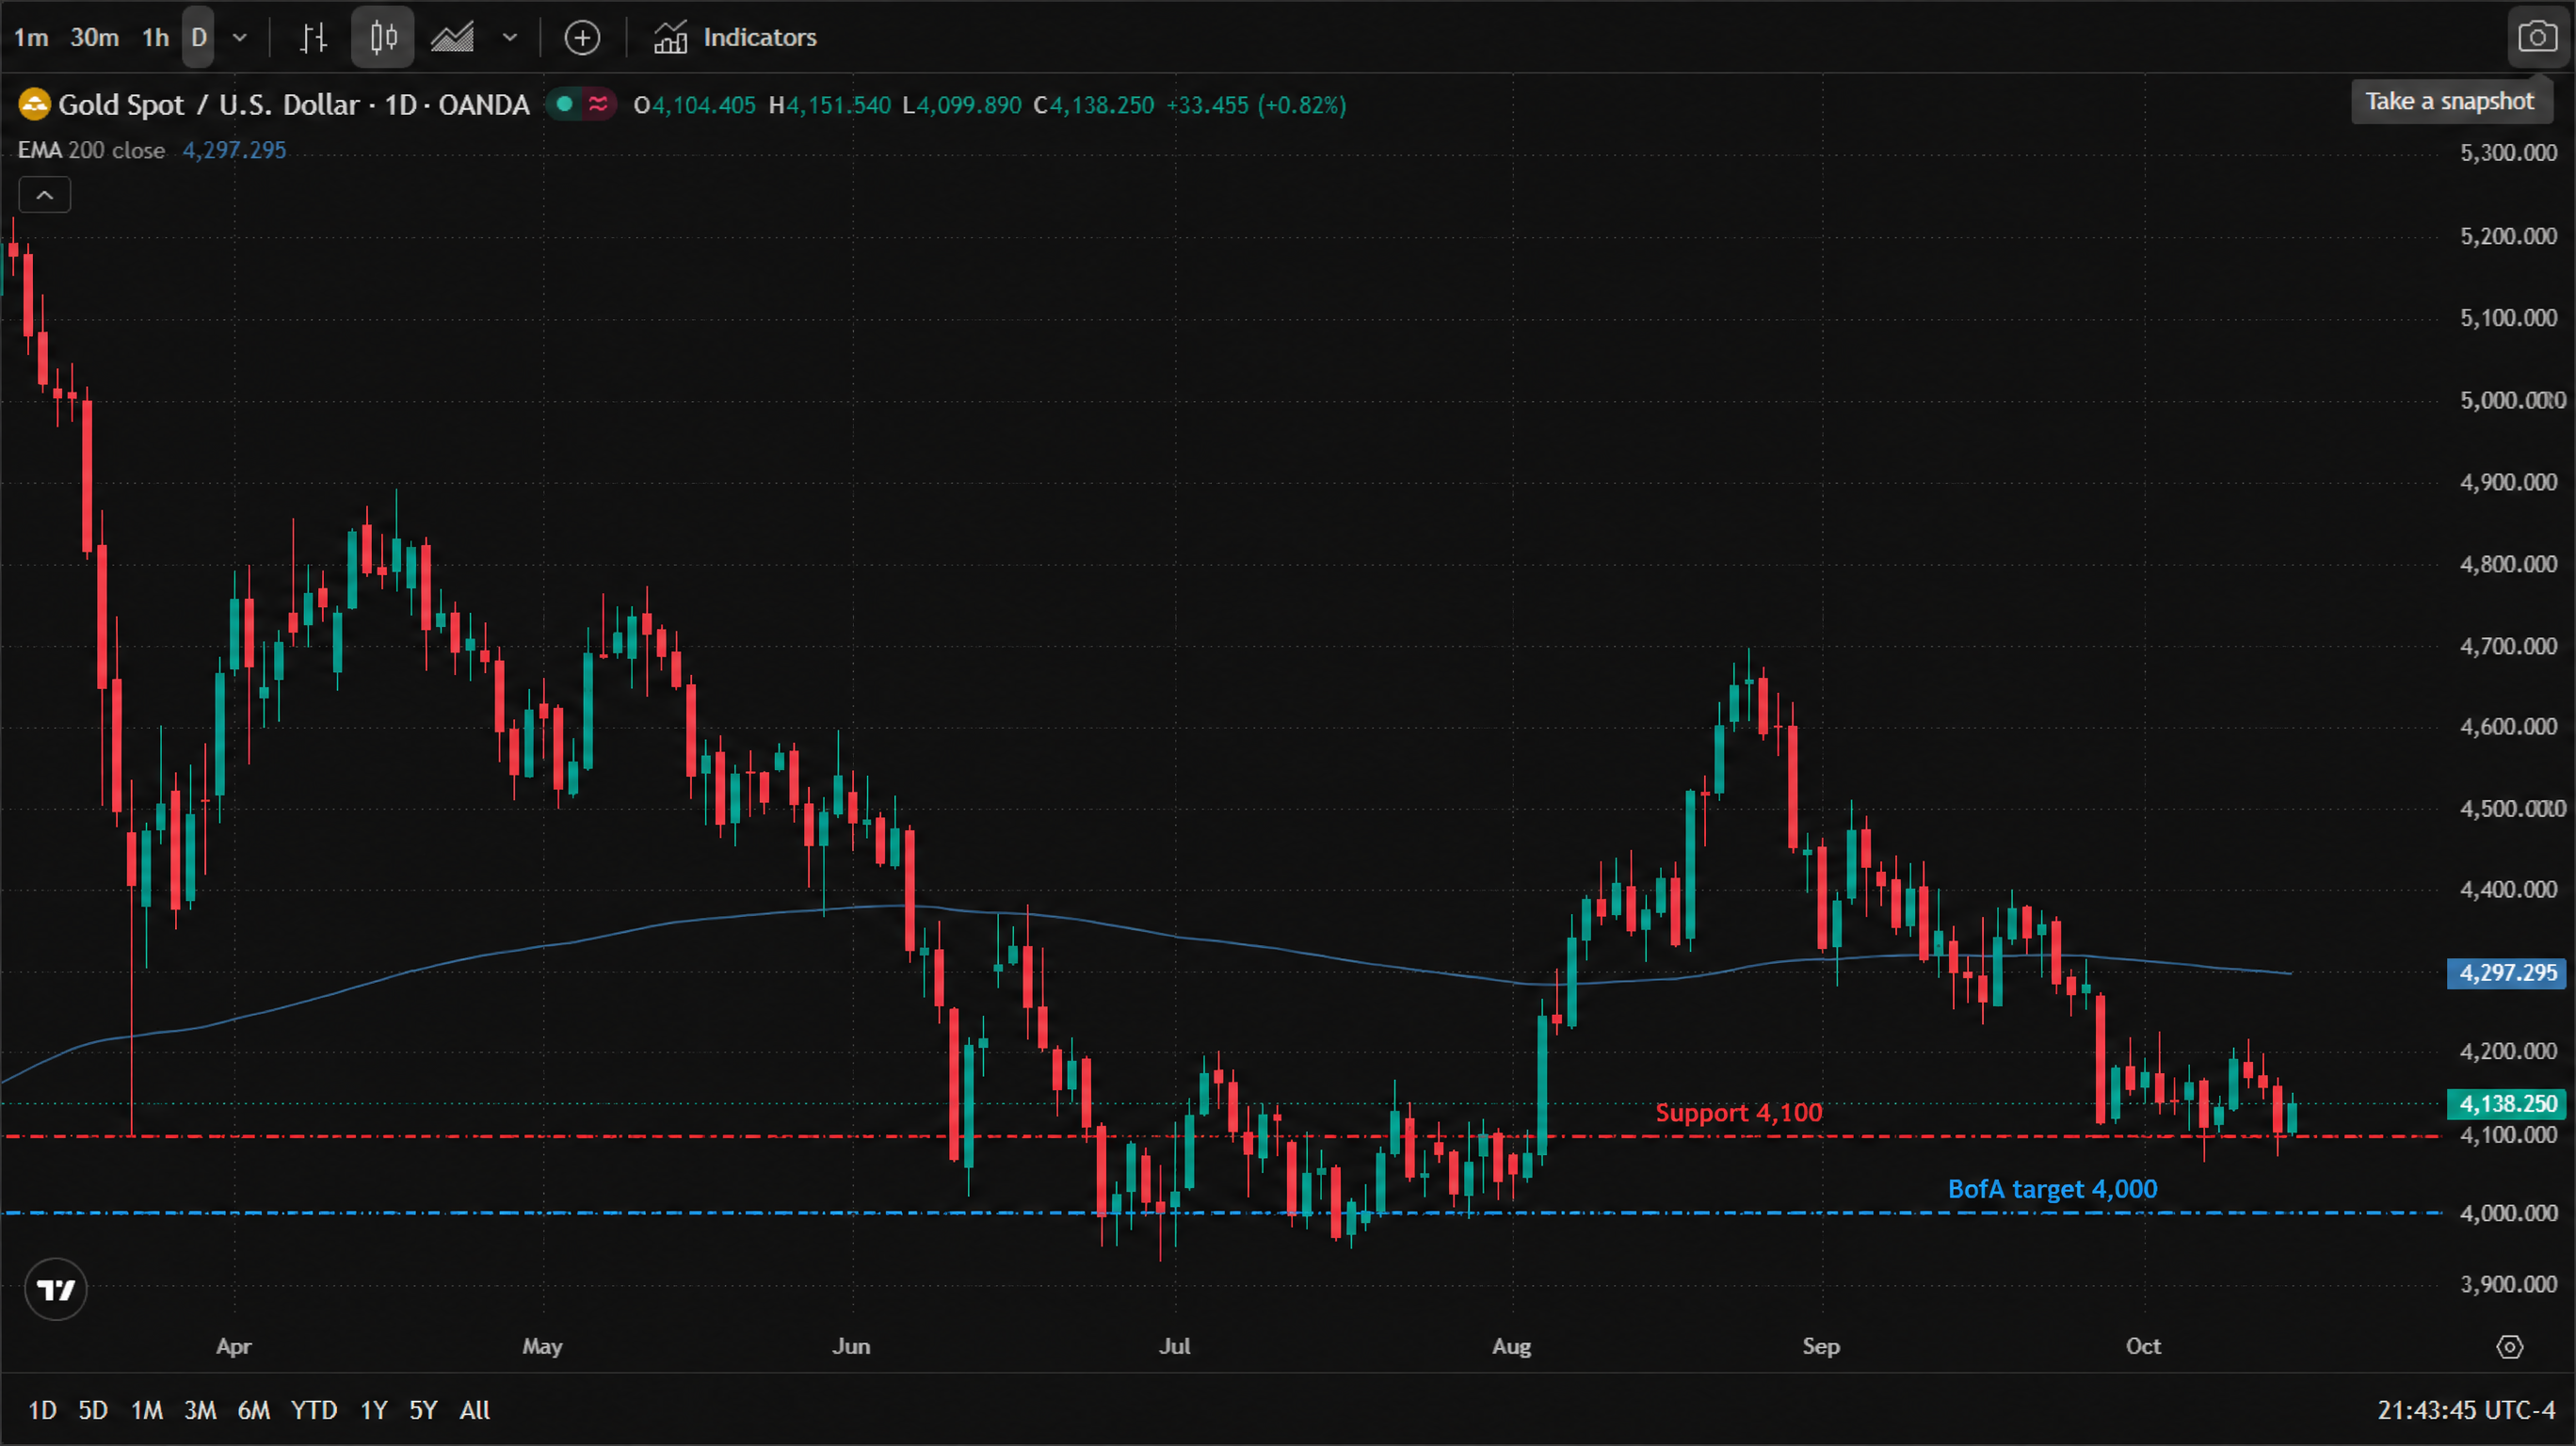Select the EMA 200 close legend
This screenshot has height=1446, width=2576.
pyautogui.click(x=91, y=150)
